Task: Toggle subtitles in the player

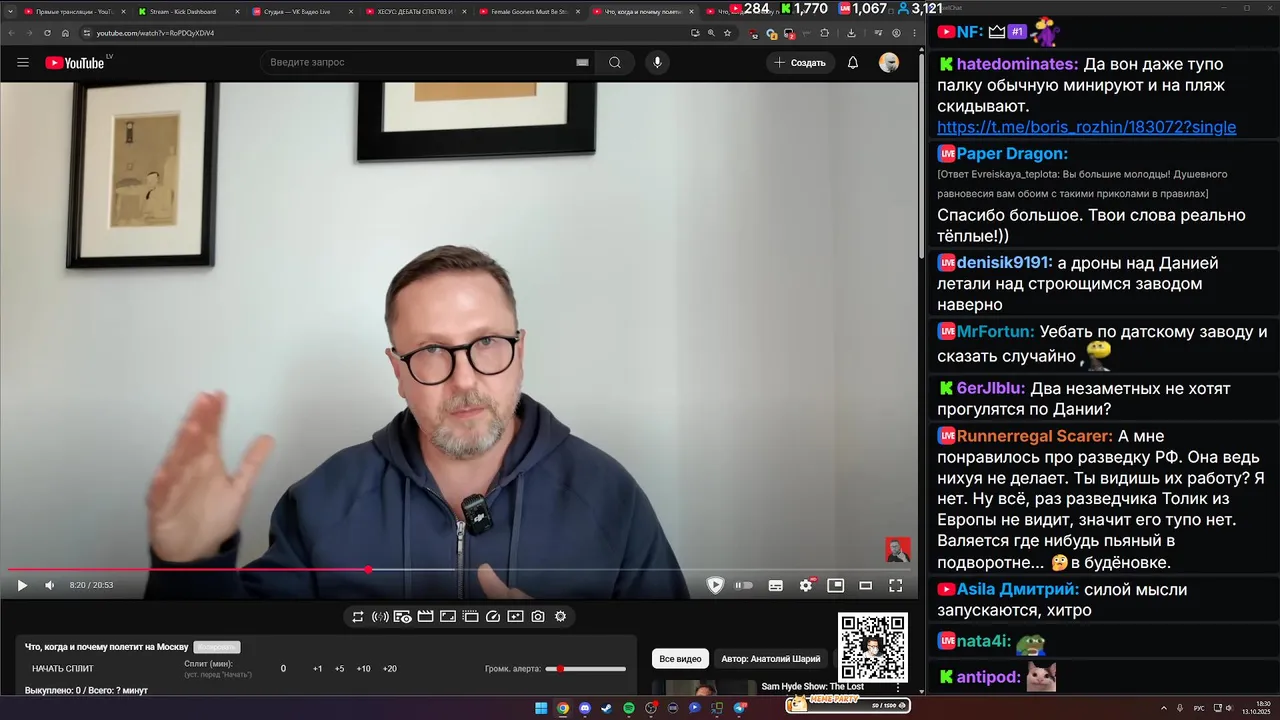Action: 775,585
